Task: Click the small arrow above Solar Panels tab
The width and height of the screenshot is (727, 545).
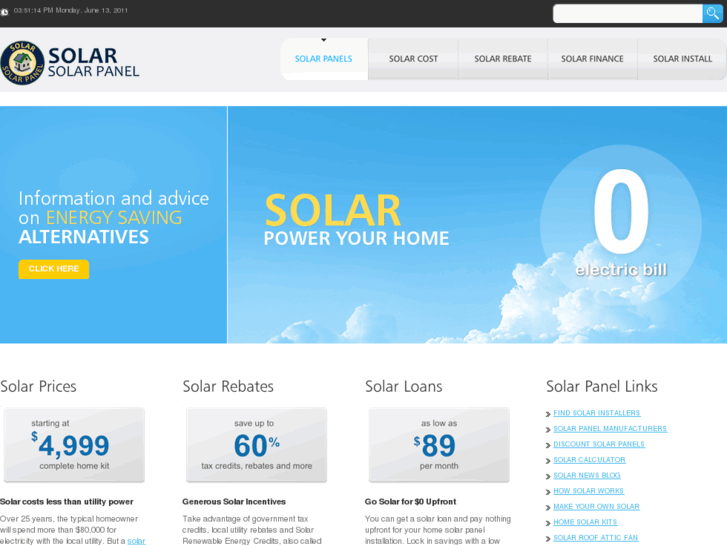Action: click(x=324, y=40)
